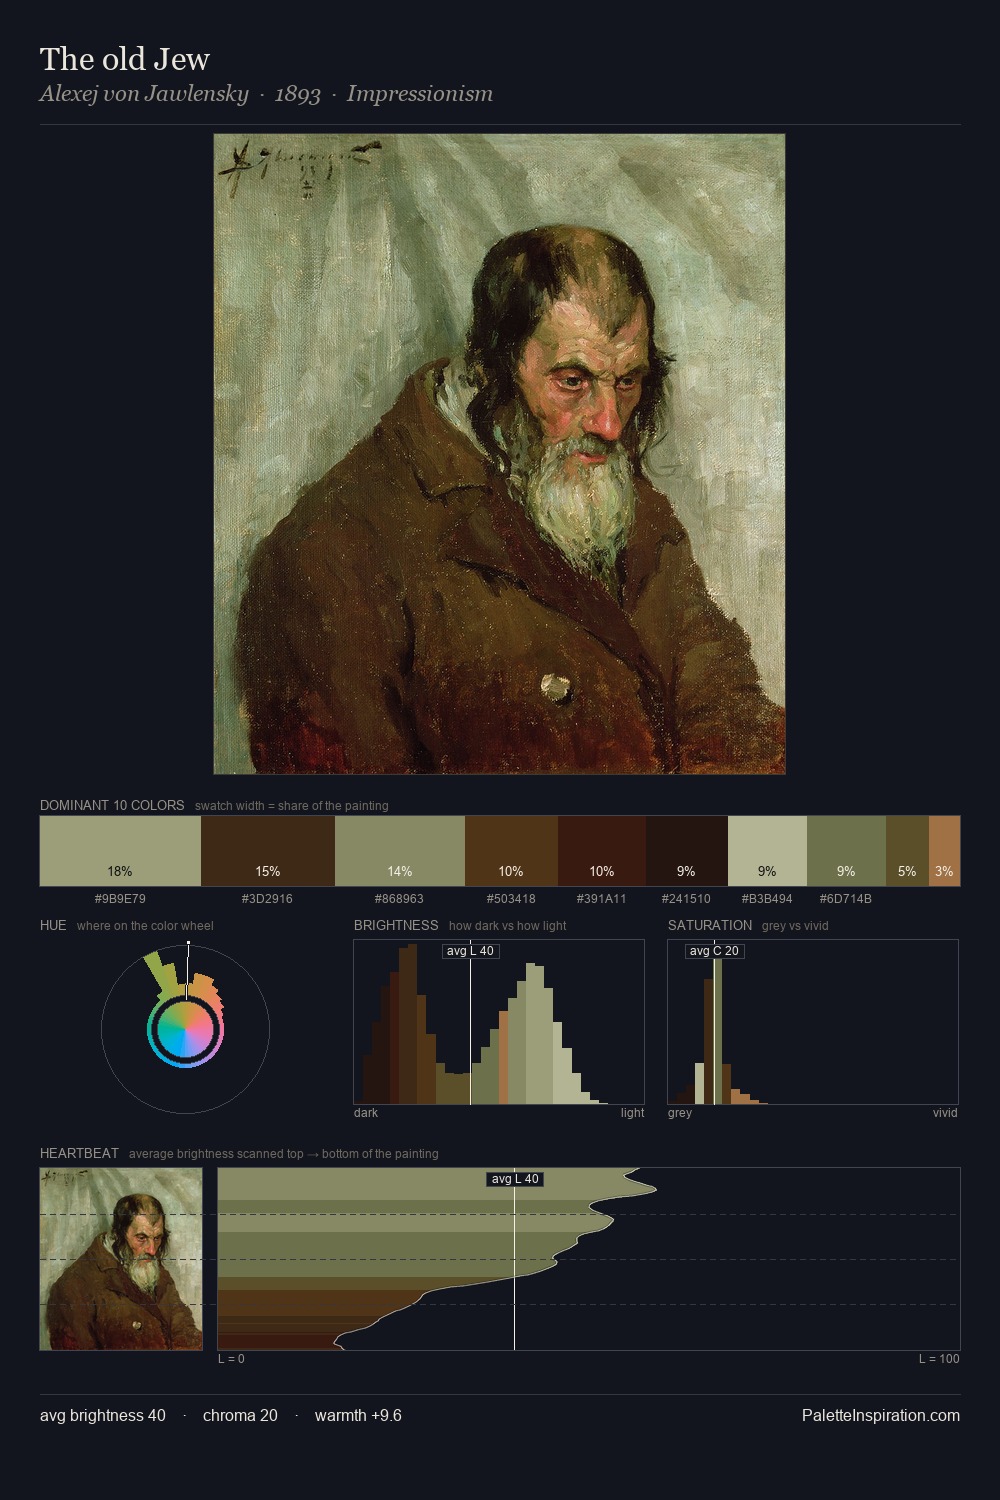Click "chroma 20" in footer
1000x1500 pixels.
tap(240, 1415)
